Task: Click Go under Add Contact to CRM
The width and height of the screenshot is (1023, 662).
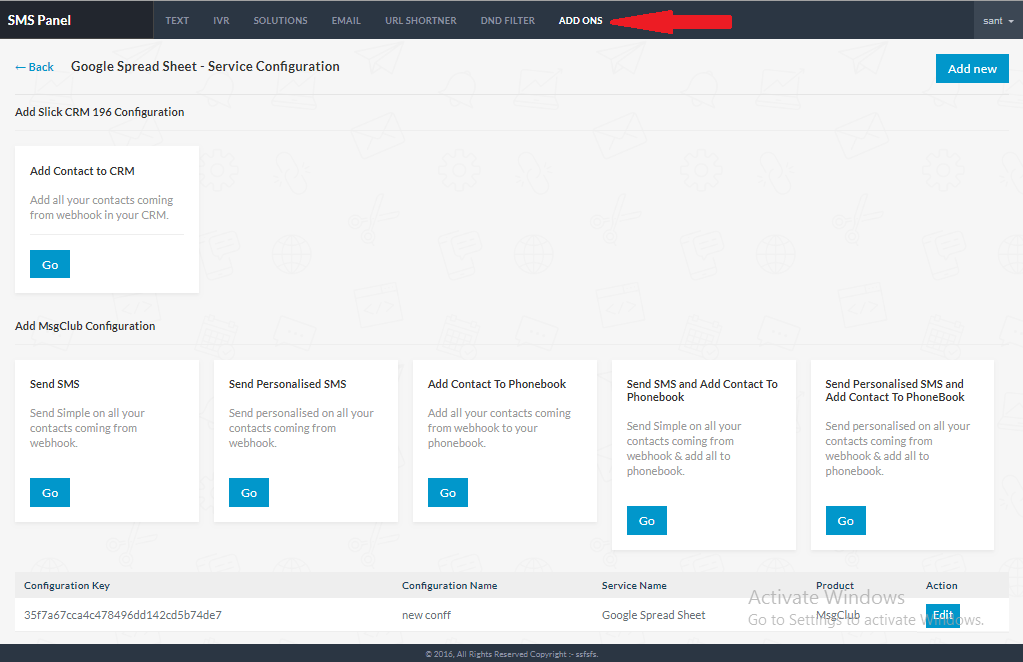Action: coord(50,264)
